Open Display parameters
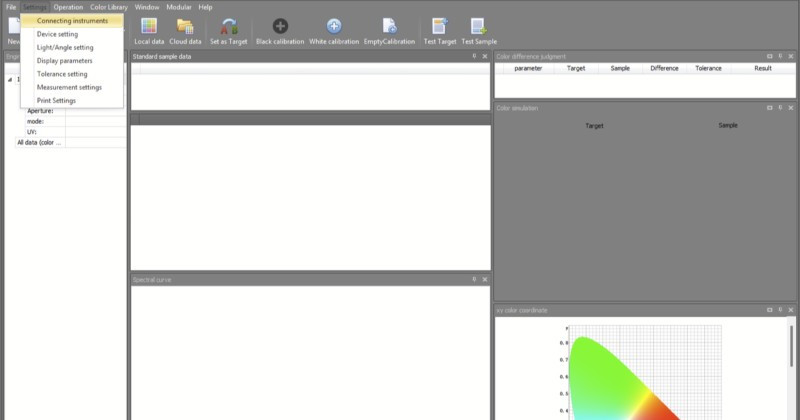Viewport: 800px width, 420px height. tap(72, 61)
